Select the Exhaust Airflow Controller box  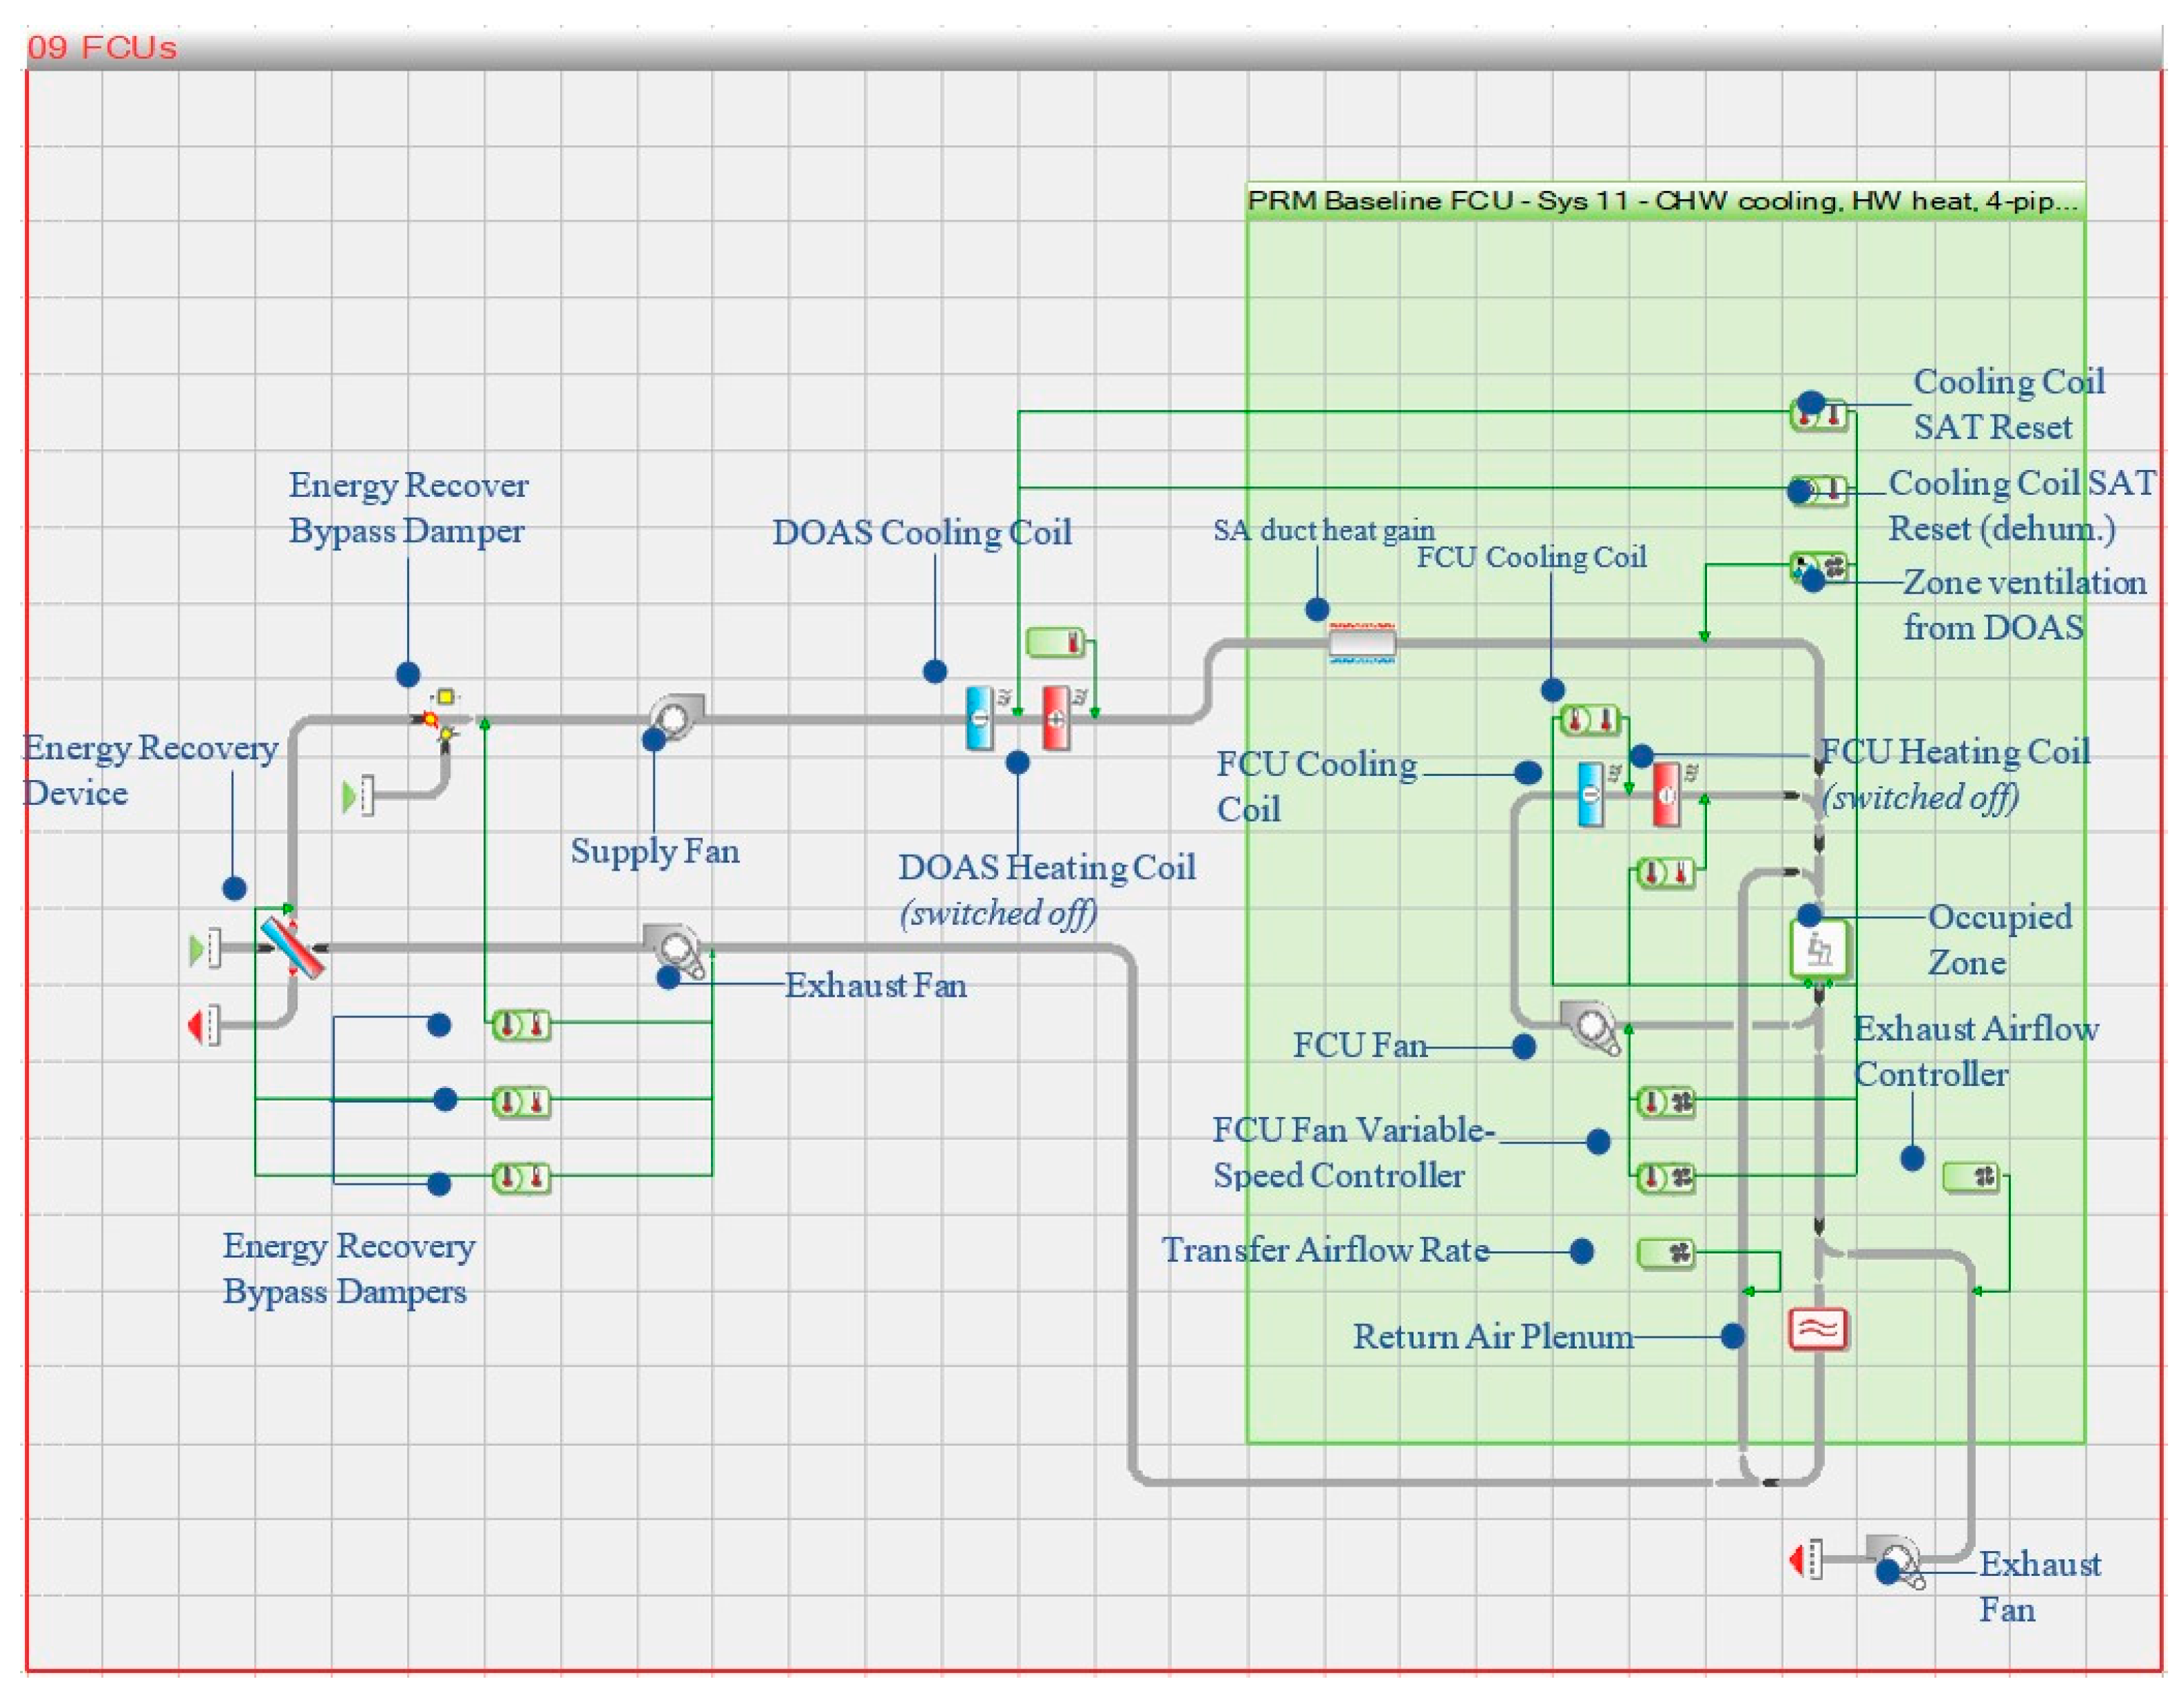click(1971, 1177)
